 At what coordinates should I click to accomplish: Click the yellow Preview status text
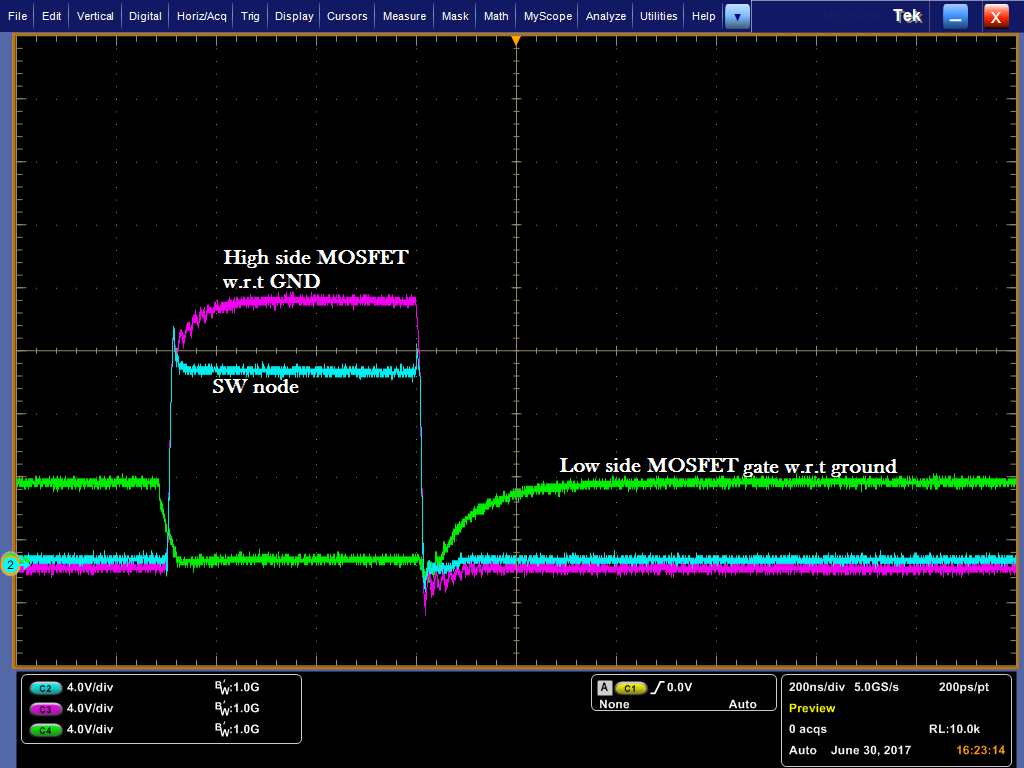tap(812, 709)
